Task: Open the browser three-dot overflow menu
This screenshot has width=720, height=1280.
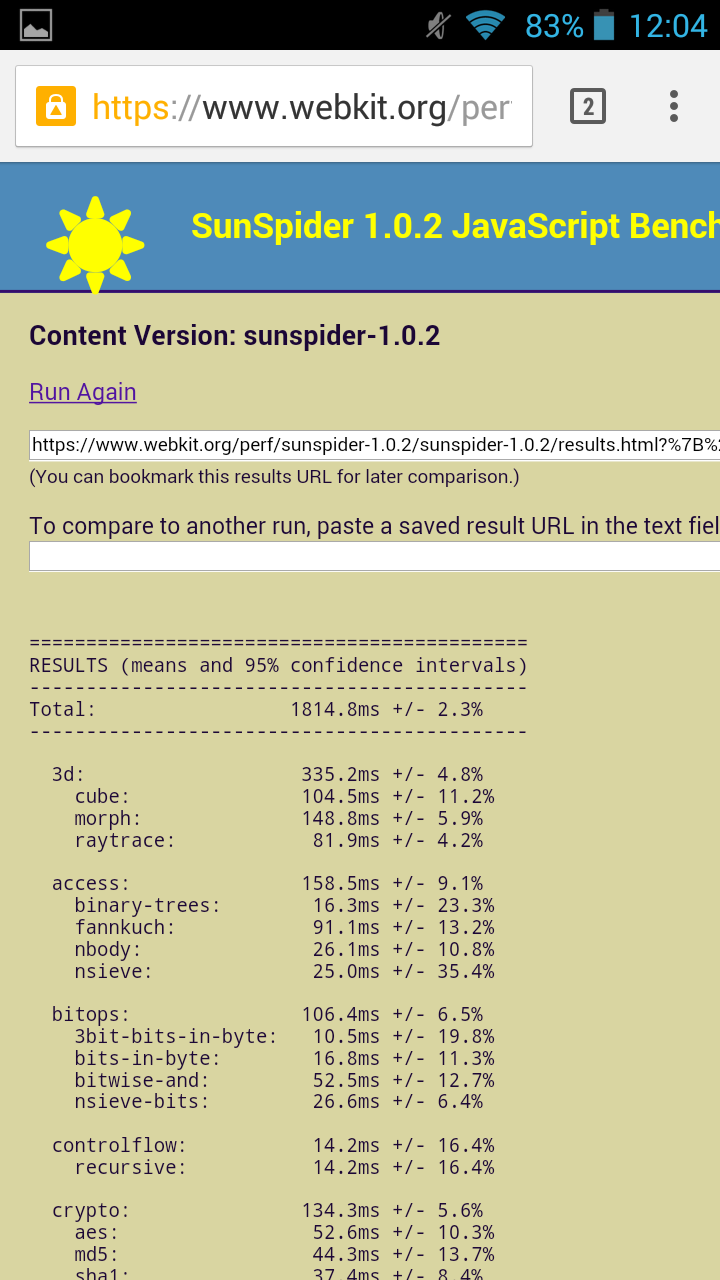Action: (x=674, y=106)
